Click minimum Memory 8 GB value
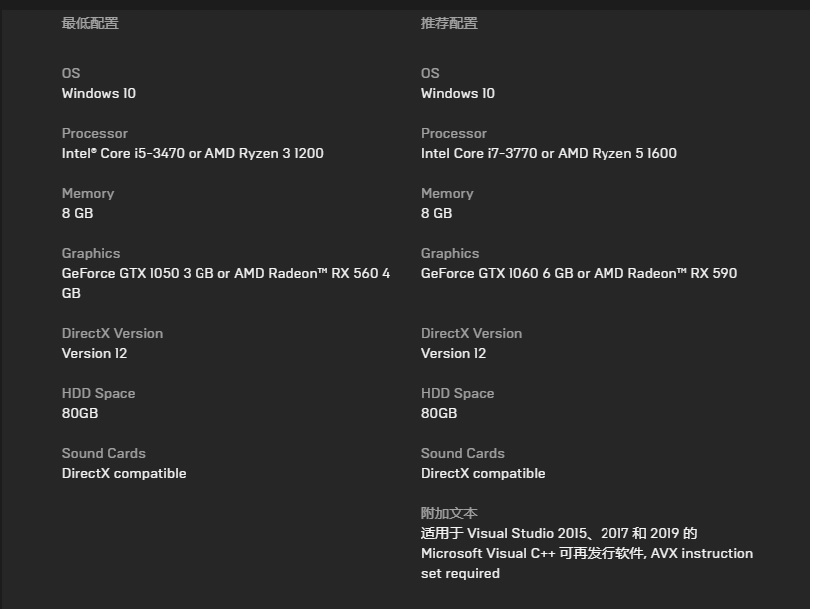Screen dimensions: 821x609 [77, 214]
